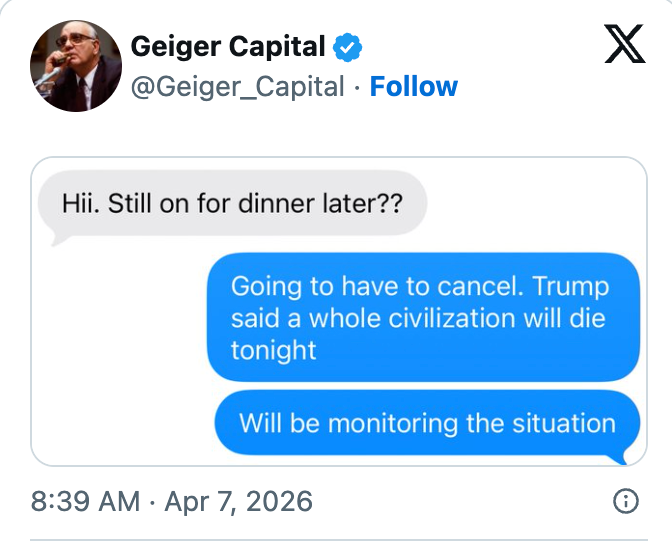The height and width of the screenshot is (545, 672).
Task: Open the Geiger Capital display name
Action: tap(228, 46)
